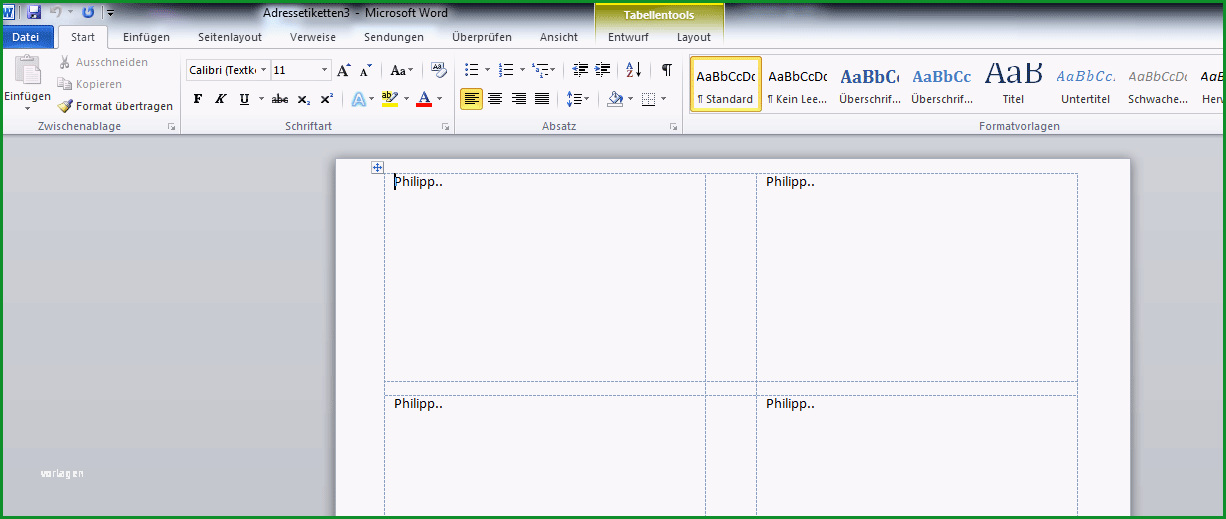The height and width of the screenshot is (519, 1226).
Task: Select align right
Action: [518, 99]
